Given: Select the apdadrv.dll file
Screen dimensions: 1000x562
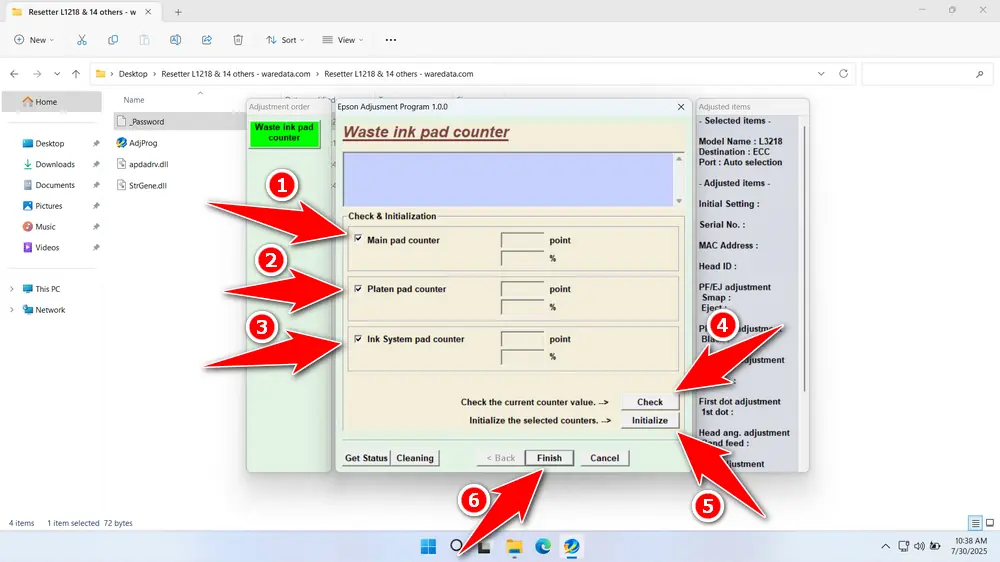Looking at the screenshot, I should pyautogui.click(x=148, y=164).
